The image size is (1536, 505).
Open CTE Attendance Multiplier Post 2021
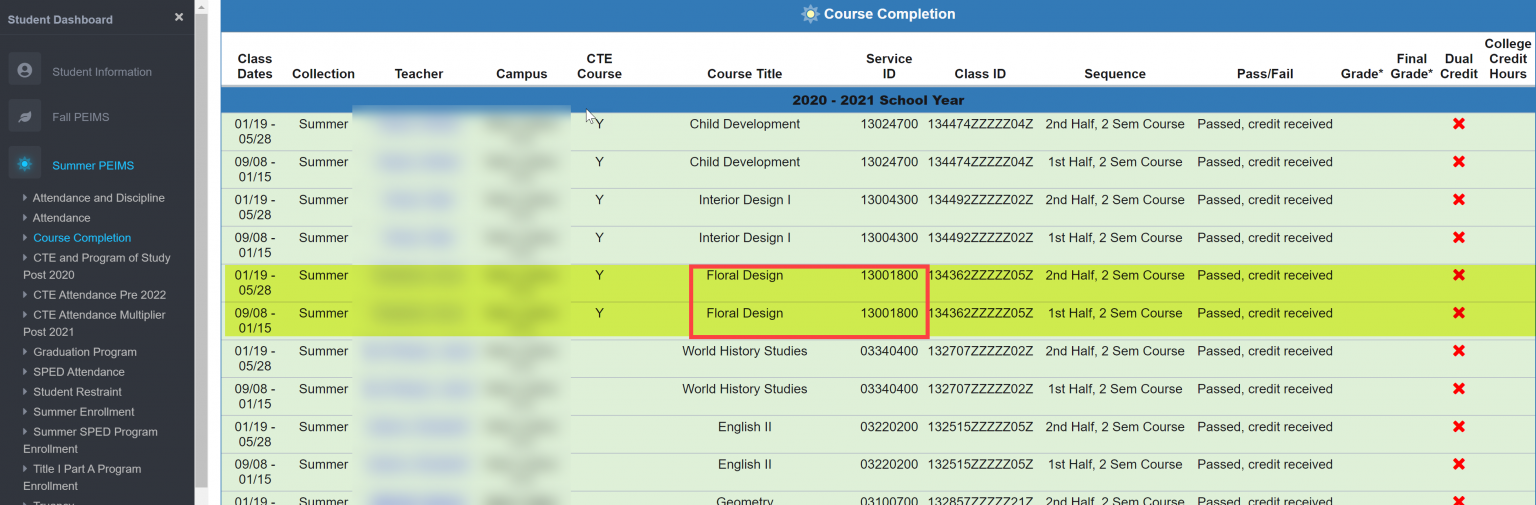click(94, 323)
